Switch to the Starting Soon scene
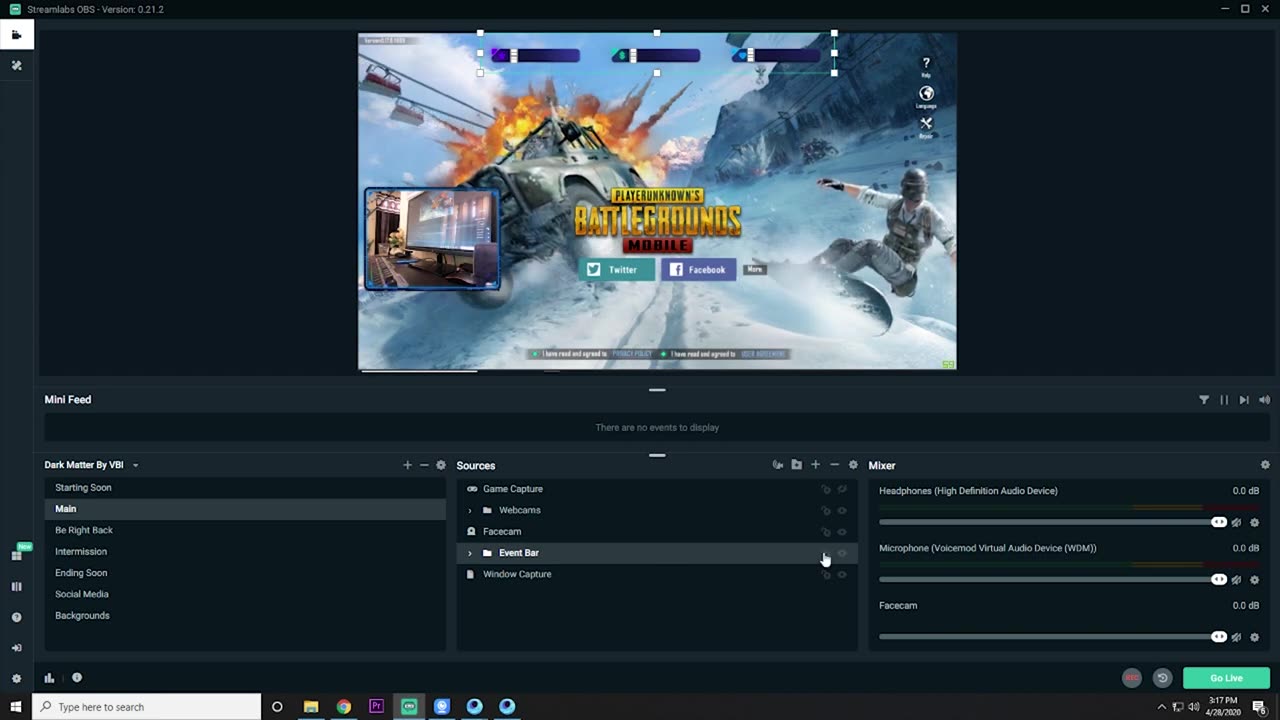The image size is (1280, 720). click(245, 488)
